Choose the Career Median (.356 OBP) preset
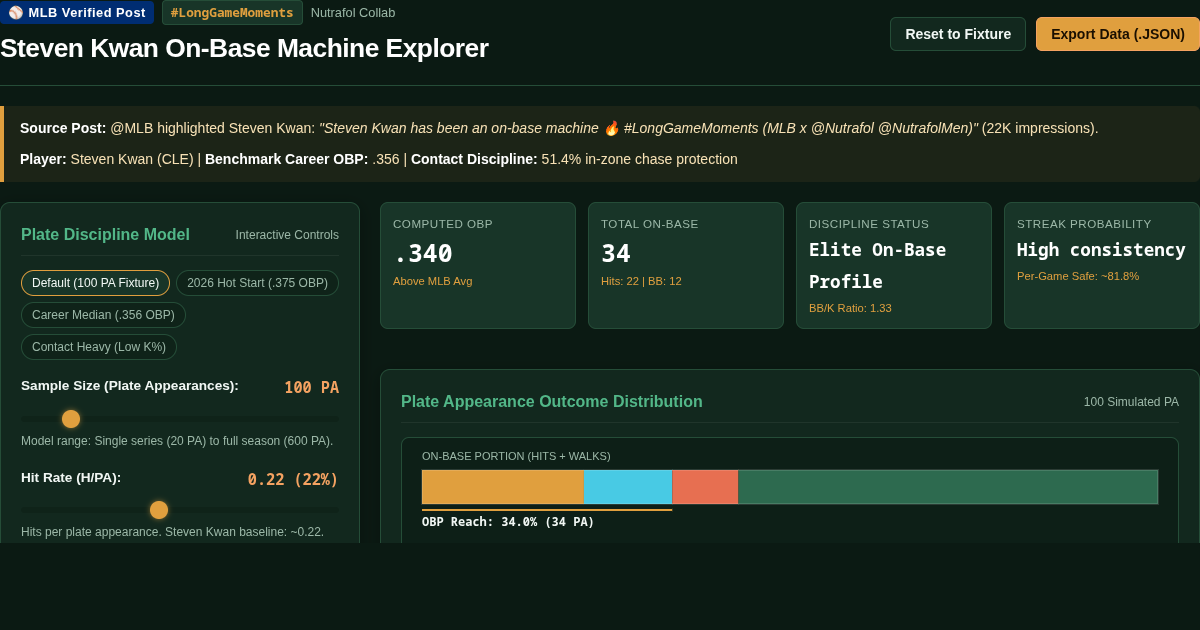This screenshot has width=1200, height=630. tap(103, 315)
